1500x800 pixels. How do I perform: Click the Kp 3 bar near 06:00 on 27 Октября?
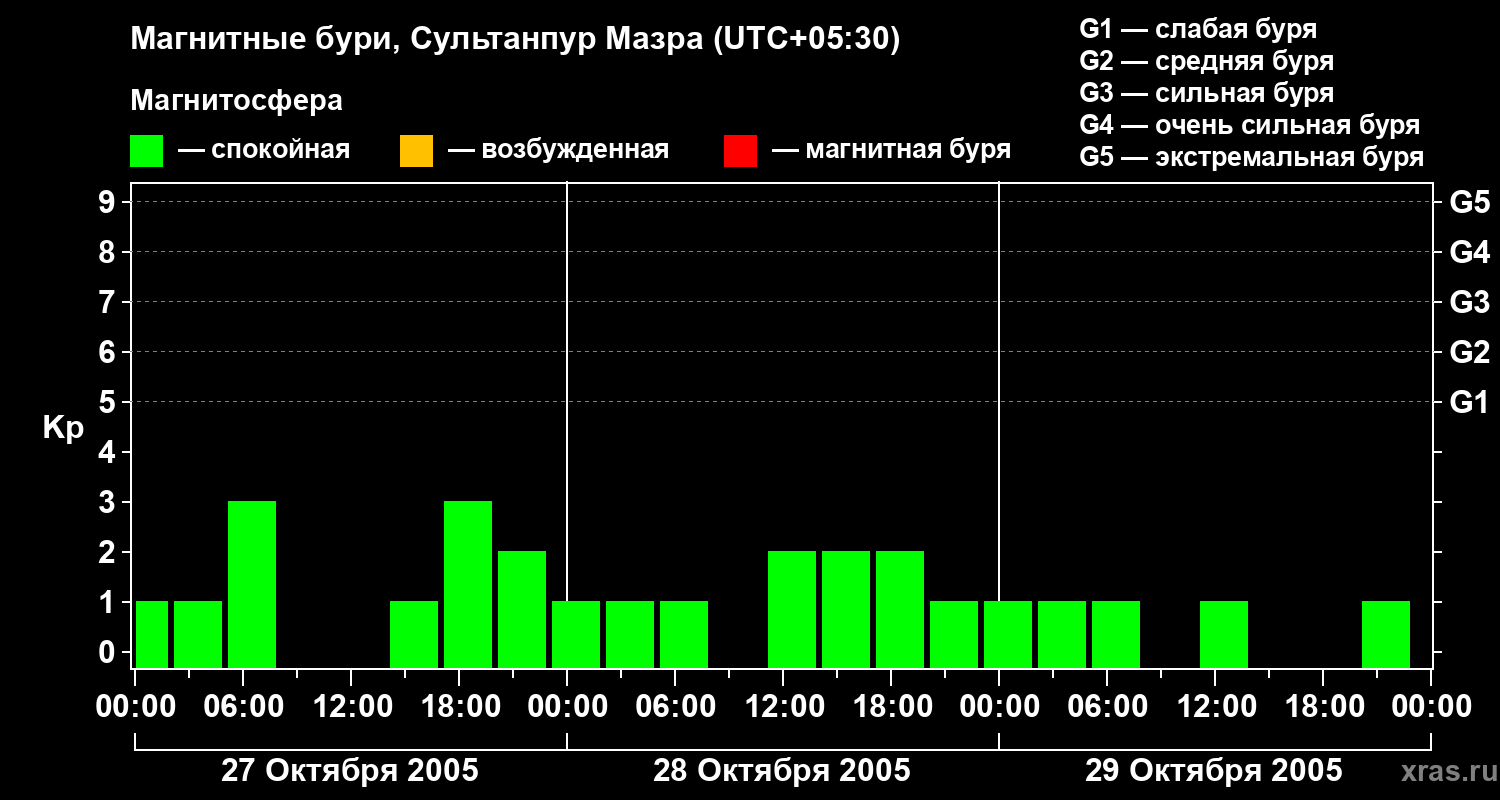click(252, 584)
